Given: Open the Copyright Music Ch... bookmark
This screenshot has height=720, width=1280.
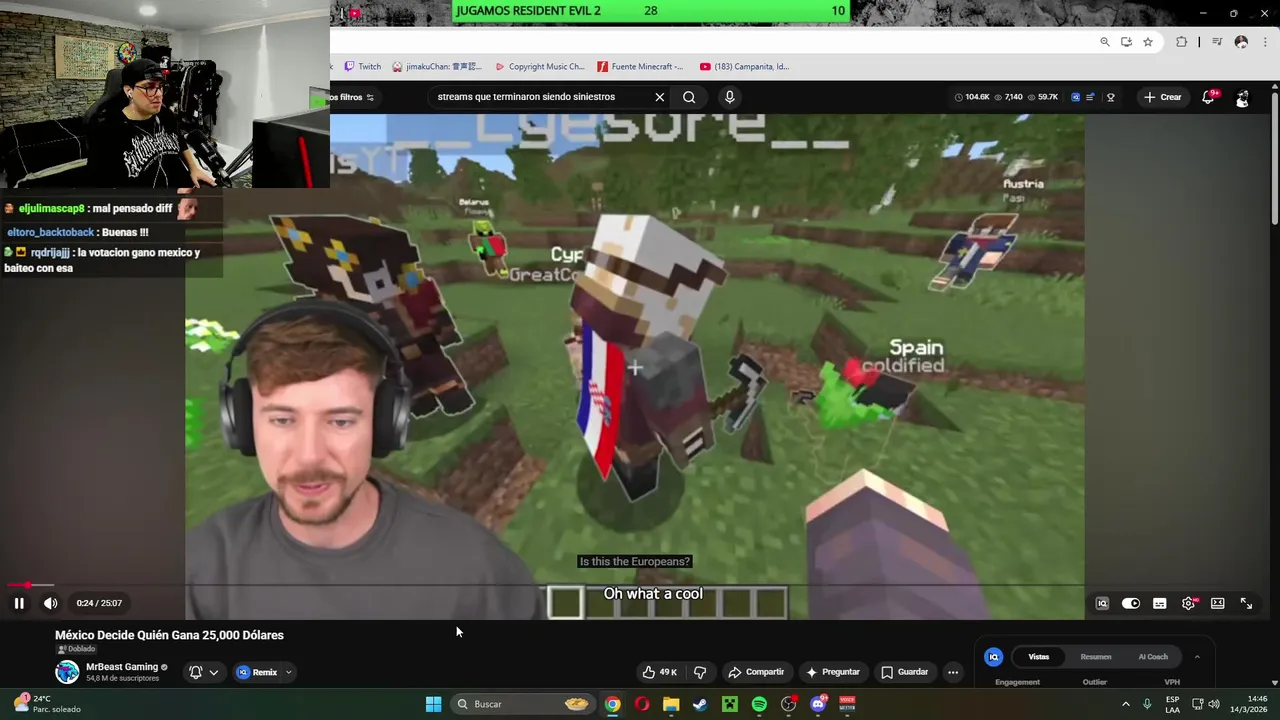Looking at the screenshot, I should [x=539, y=67].
